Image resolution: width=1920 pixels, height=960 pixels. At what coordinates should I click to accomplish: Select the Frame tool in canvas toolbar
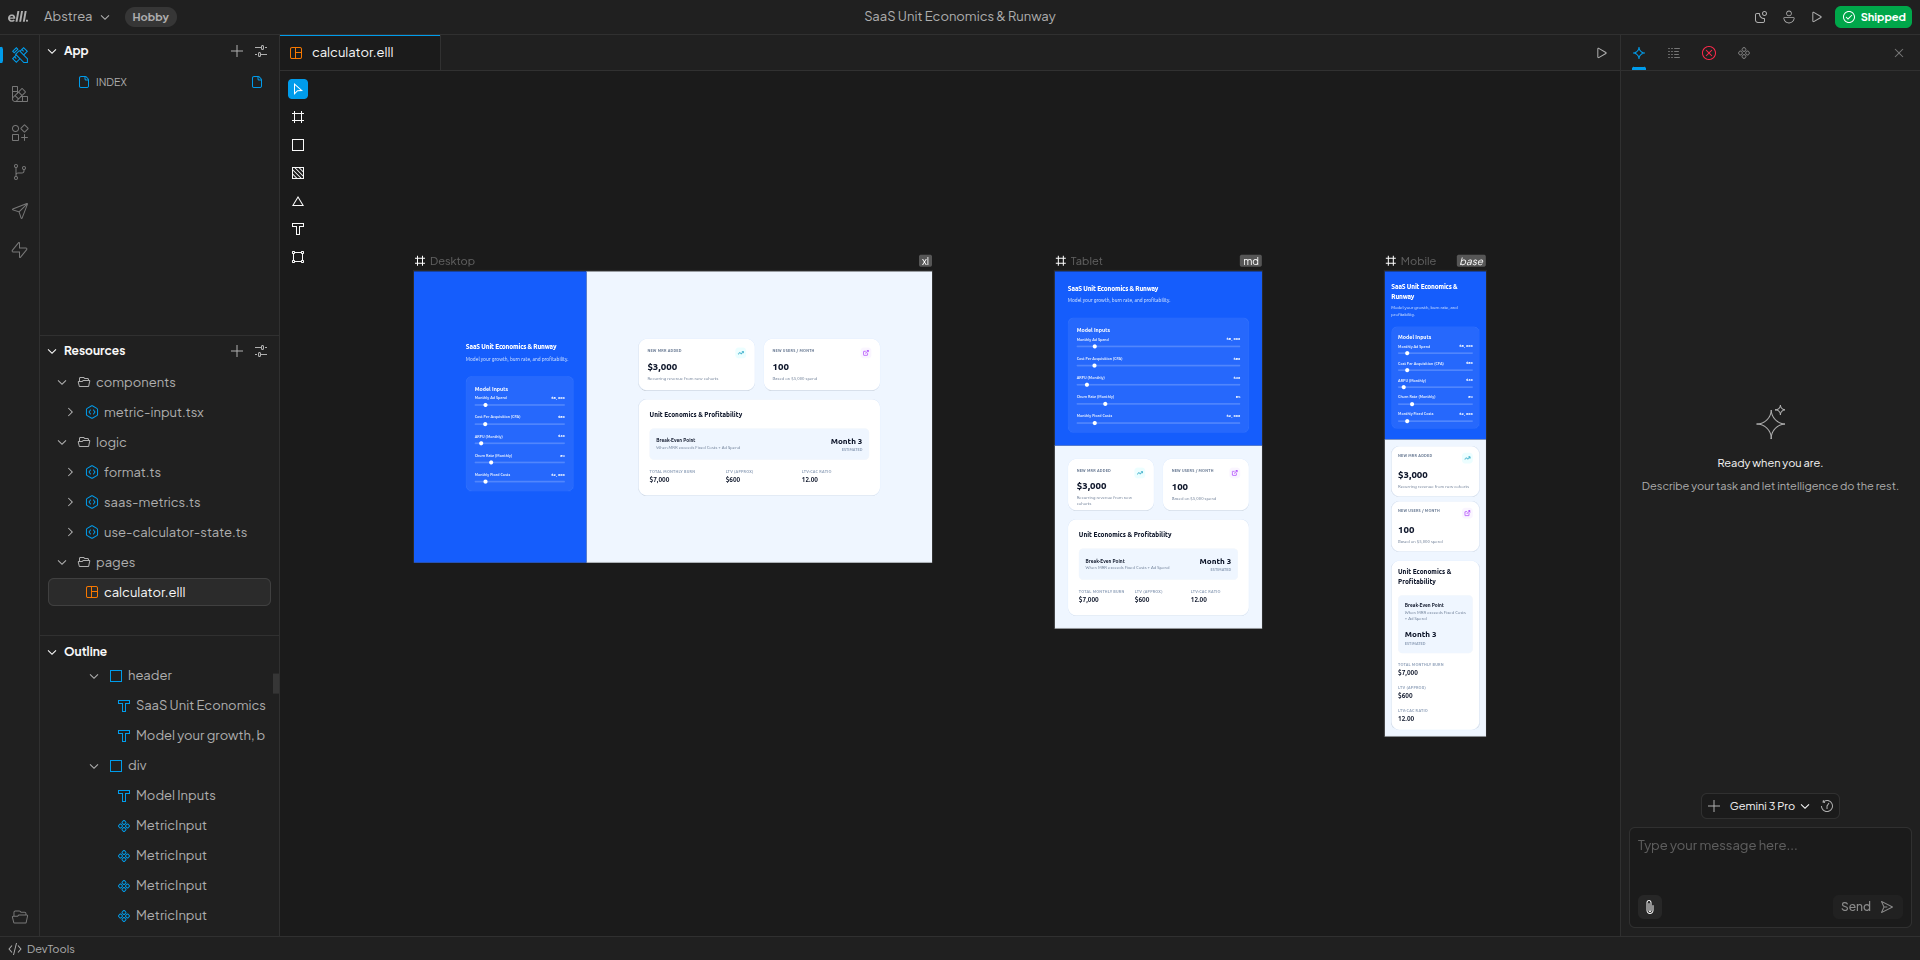click(x=298, y=117)
